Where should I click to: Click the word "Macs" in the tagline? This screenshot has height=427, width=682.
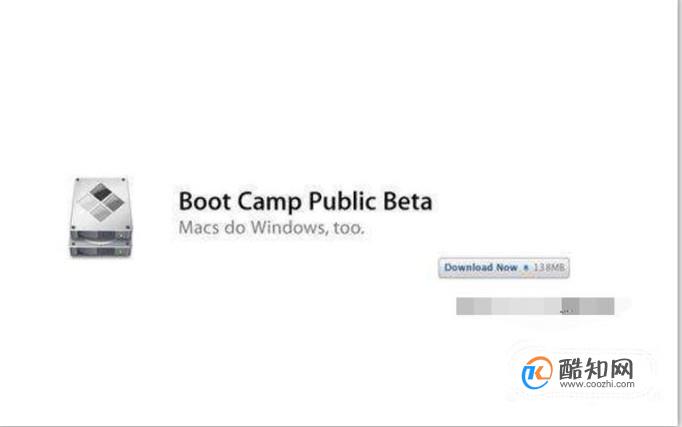(x=199, y=227)
